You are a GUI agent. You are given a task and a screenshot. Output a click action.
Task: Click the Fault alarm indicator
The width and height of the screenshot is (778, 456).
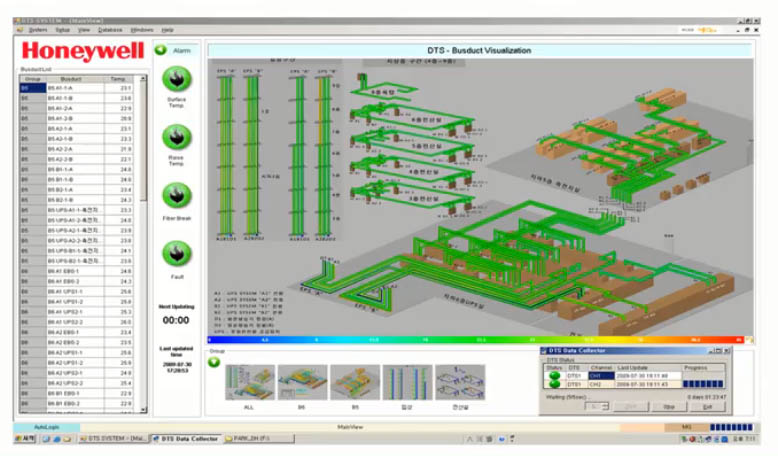(x=177, y=254)
